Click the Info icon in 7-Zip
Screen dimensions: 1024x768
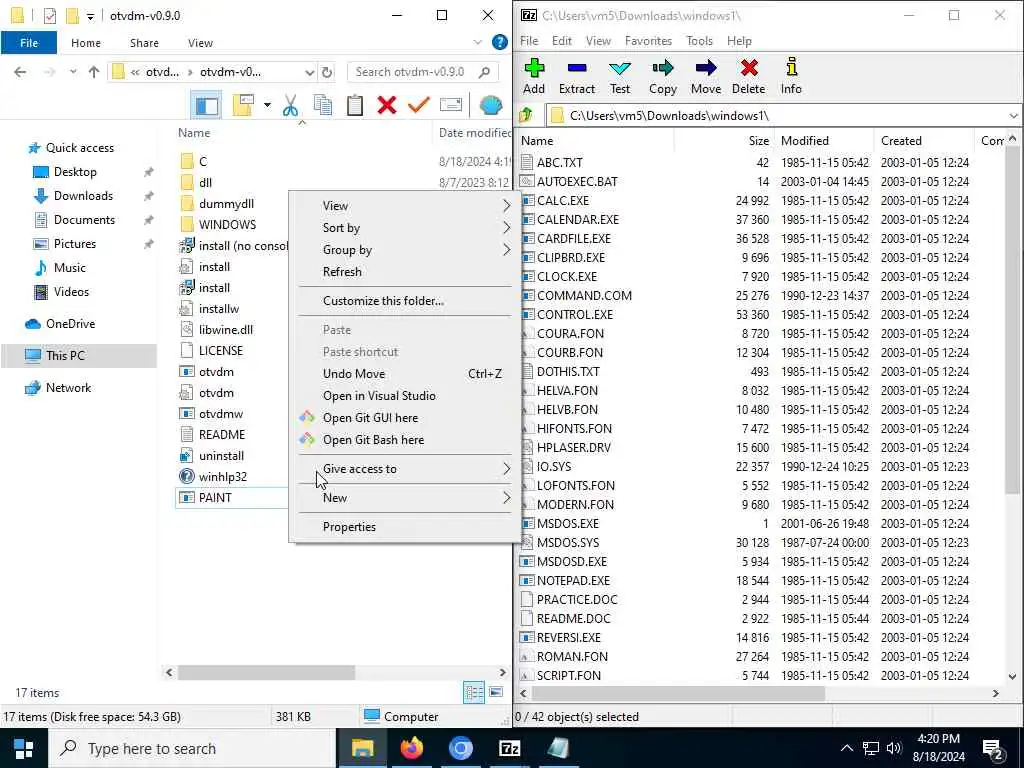(x=791, y=76)
